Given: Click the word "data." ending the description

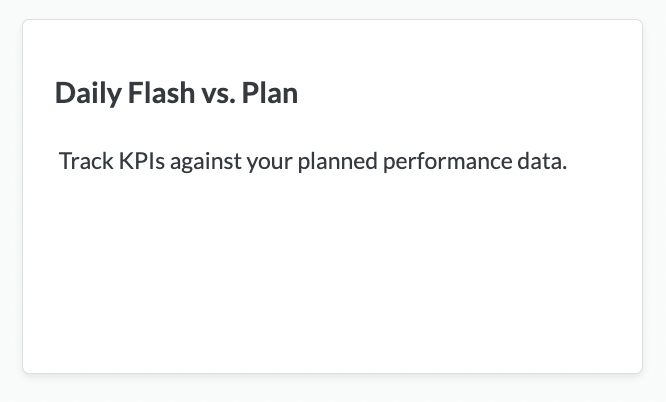Looking at the screenshot, I should [541, 161].
